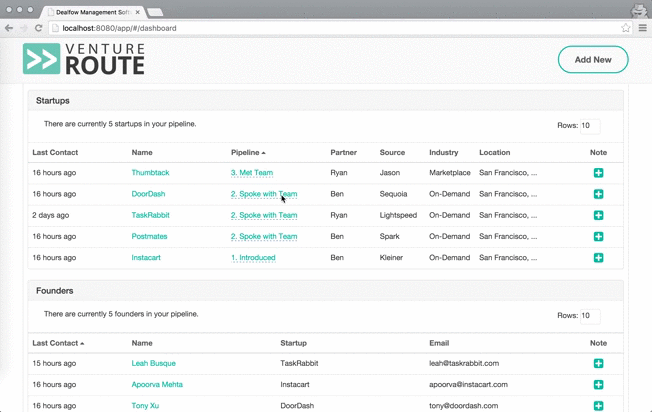Add note for DoorDash startup row

598,194
